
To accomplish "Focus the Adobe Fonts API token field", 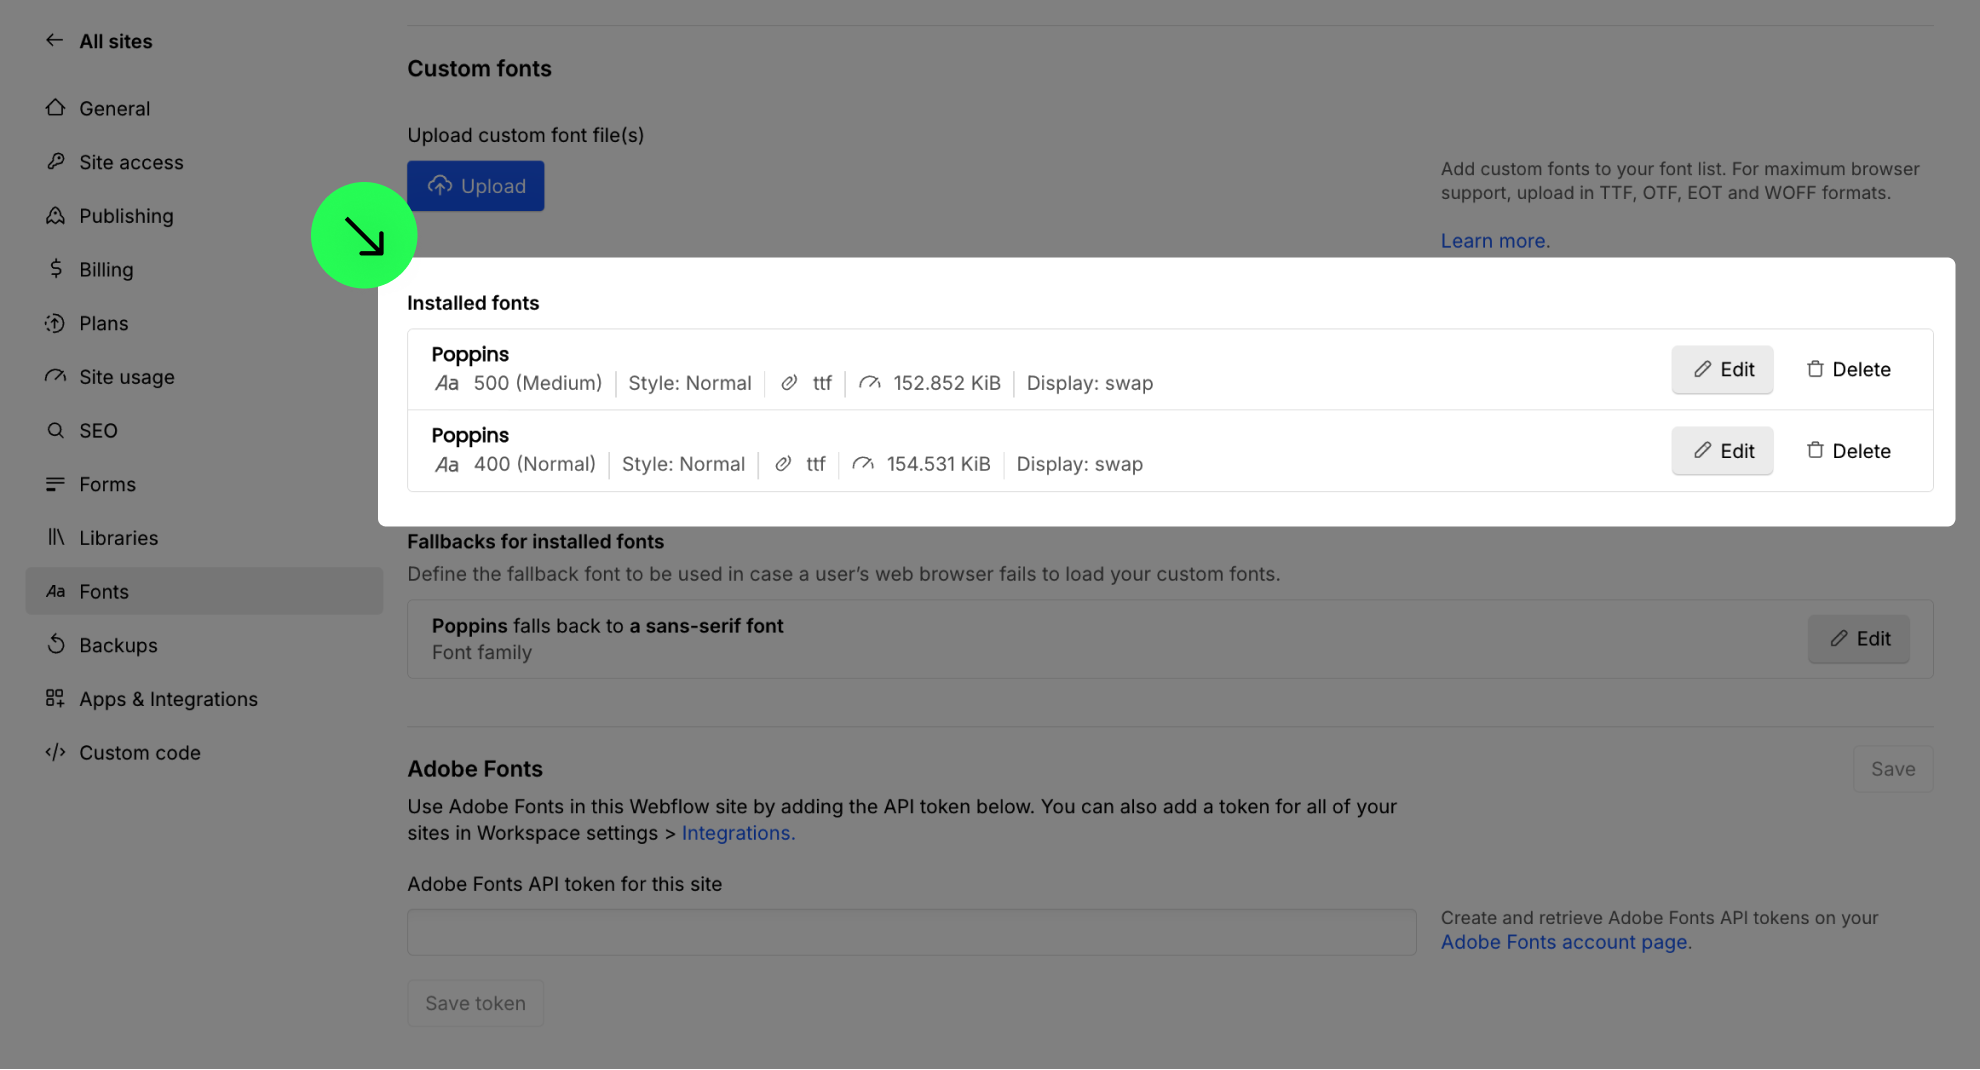I will pos(911,932).
